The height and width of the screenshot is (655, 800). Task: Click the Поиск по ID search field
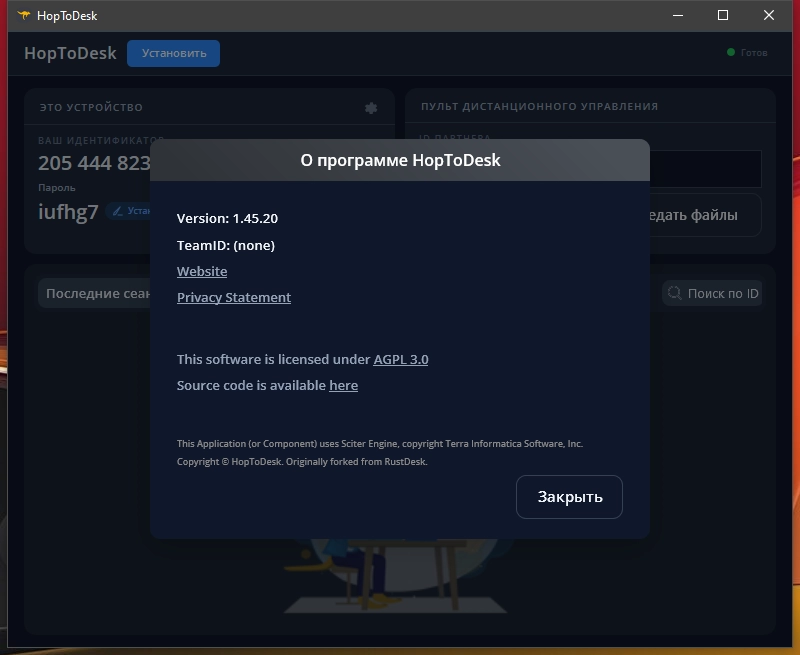(712, 293)
